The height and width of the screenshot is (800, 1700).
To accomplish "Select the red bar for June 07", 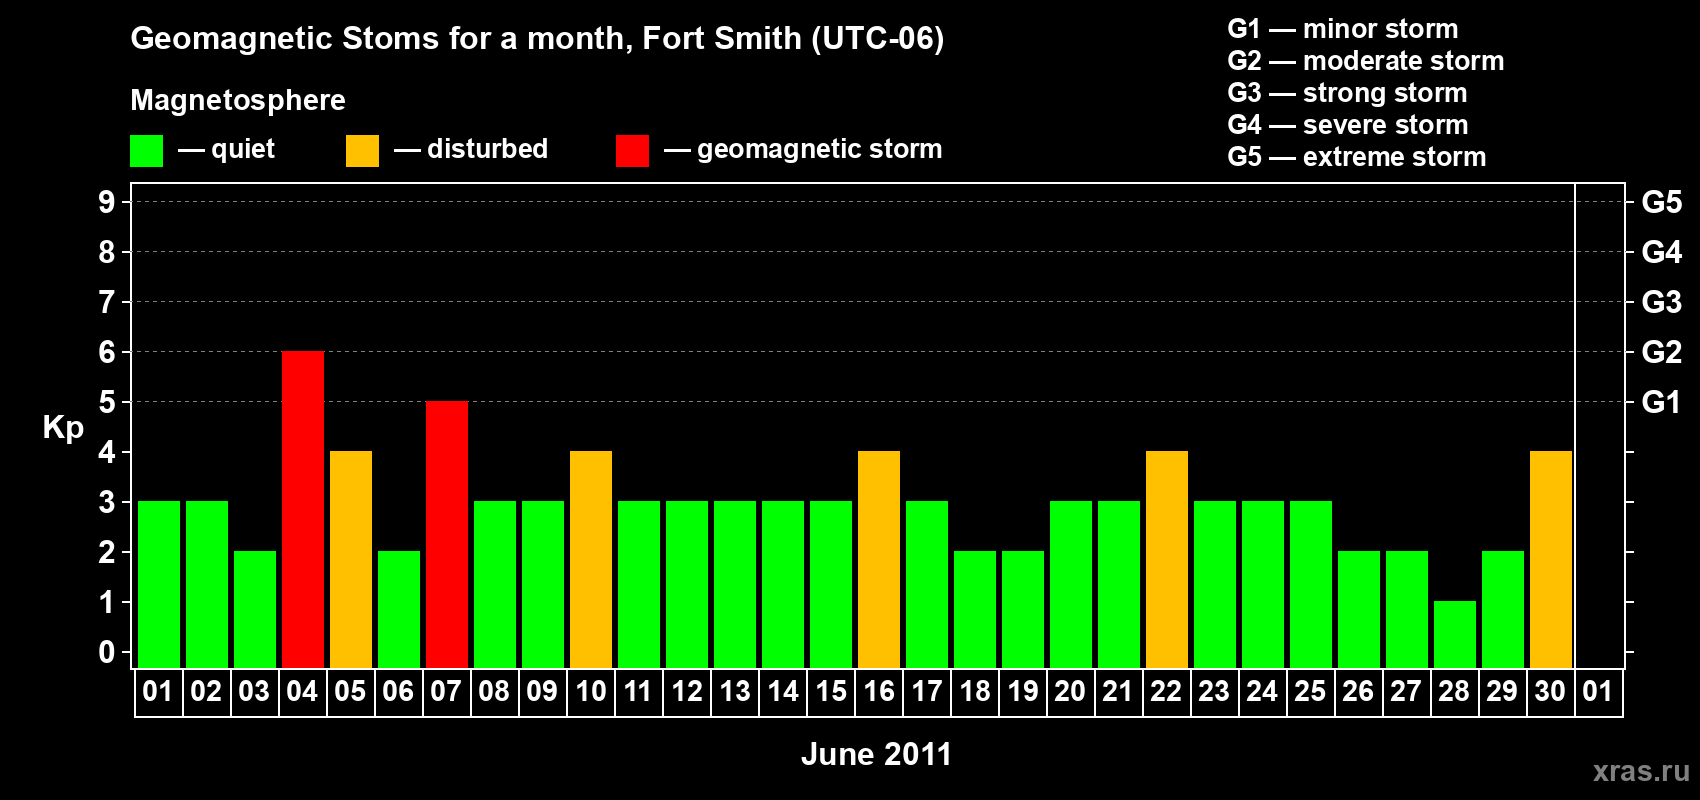I will coord(447,534).
